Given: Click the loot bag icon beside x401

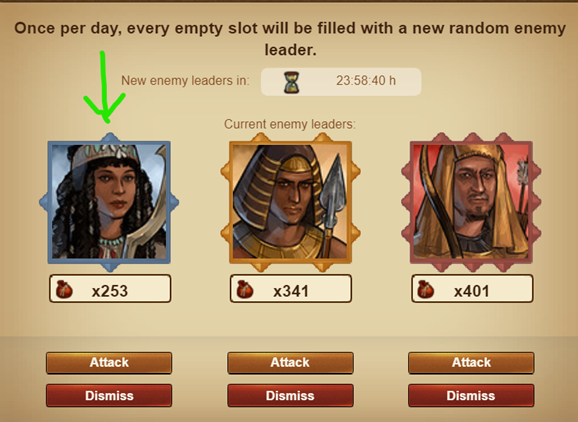Looking at the screenshot, I should point(426,289).
